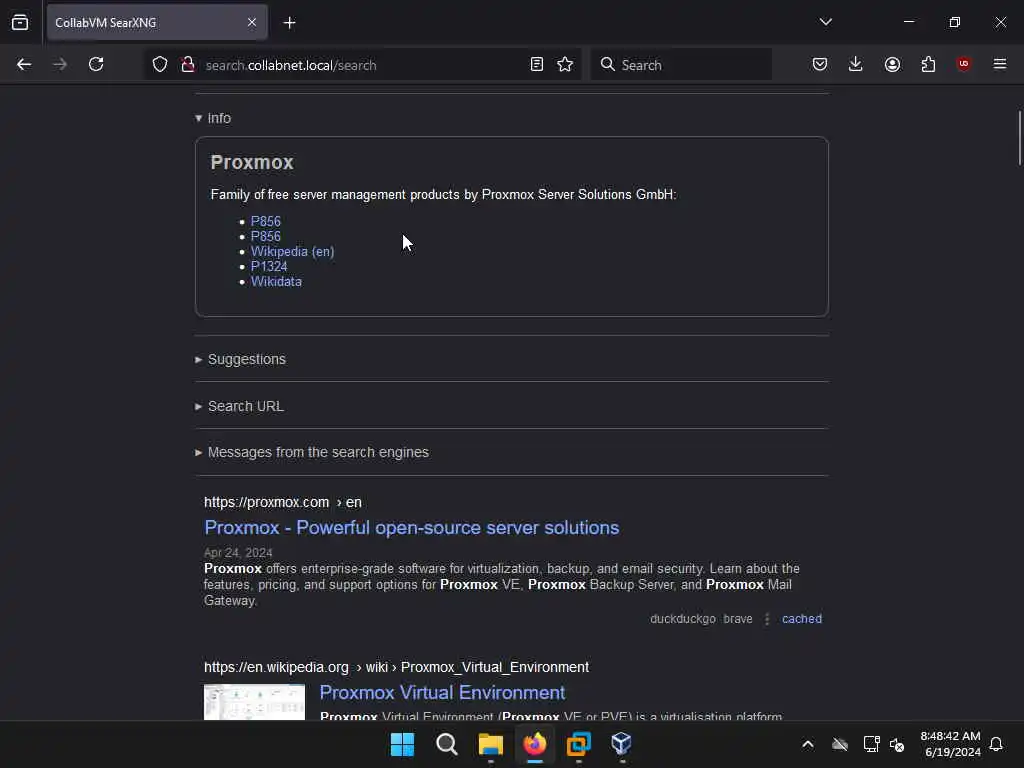Open tracking protection shield icon
1024x768 pixels.
tap(160, 64)
